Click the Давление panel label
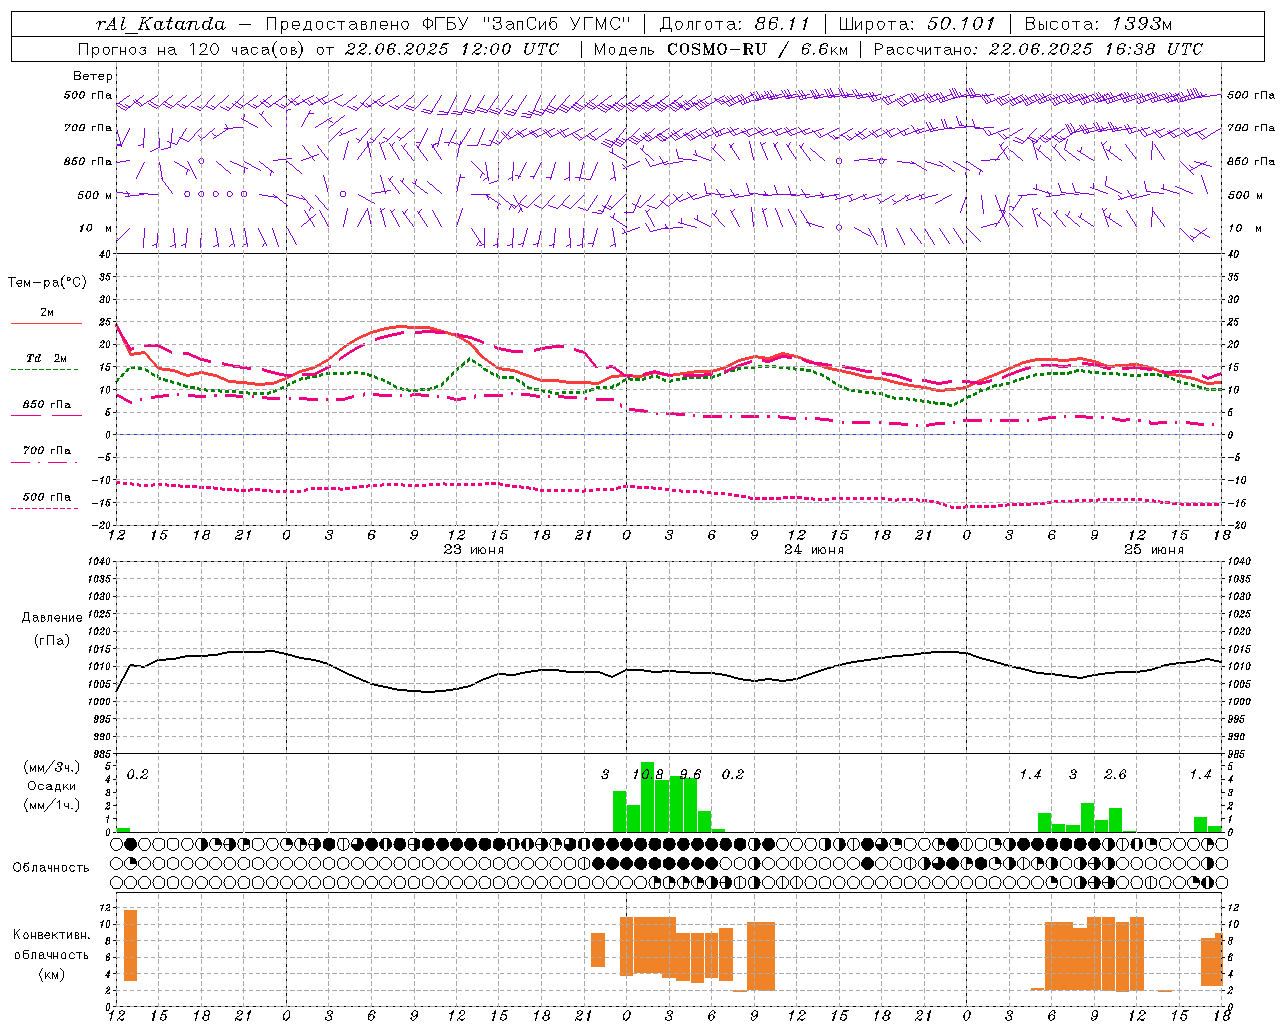 click(52, 618)
